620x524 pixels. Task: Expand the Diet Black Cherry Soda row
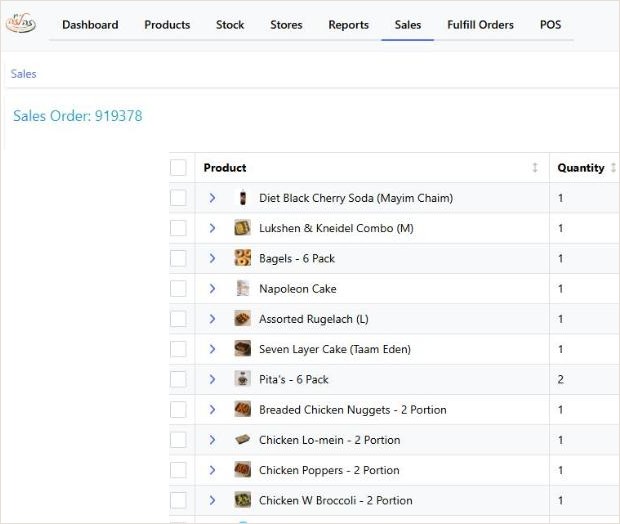point(212,198)
